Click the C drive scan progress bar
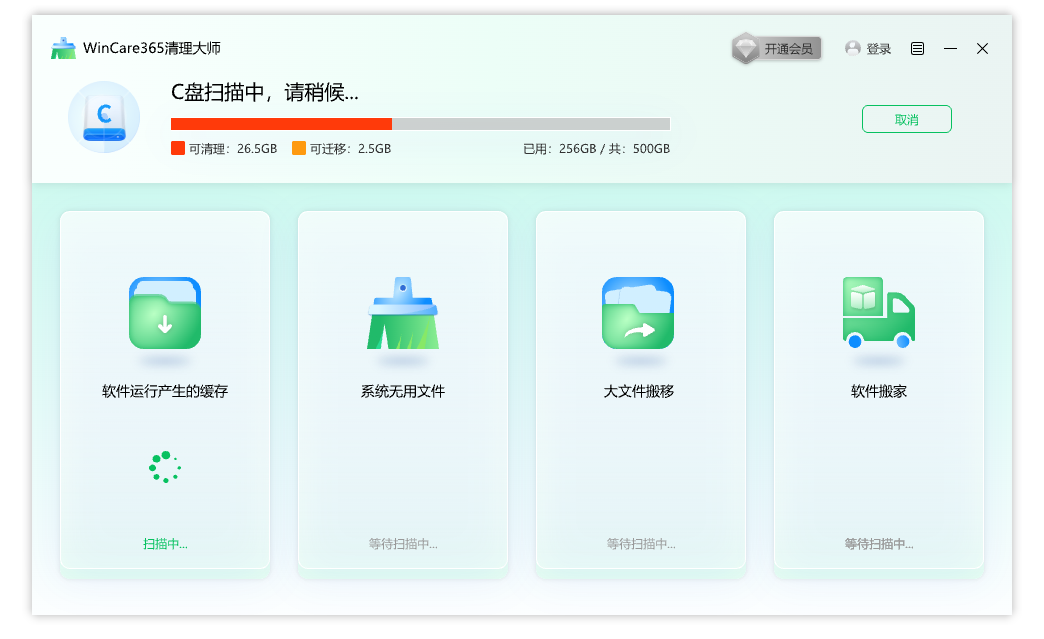 pos(420,124)
